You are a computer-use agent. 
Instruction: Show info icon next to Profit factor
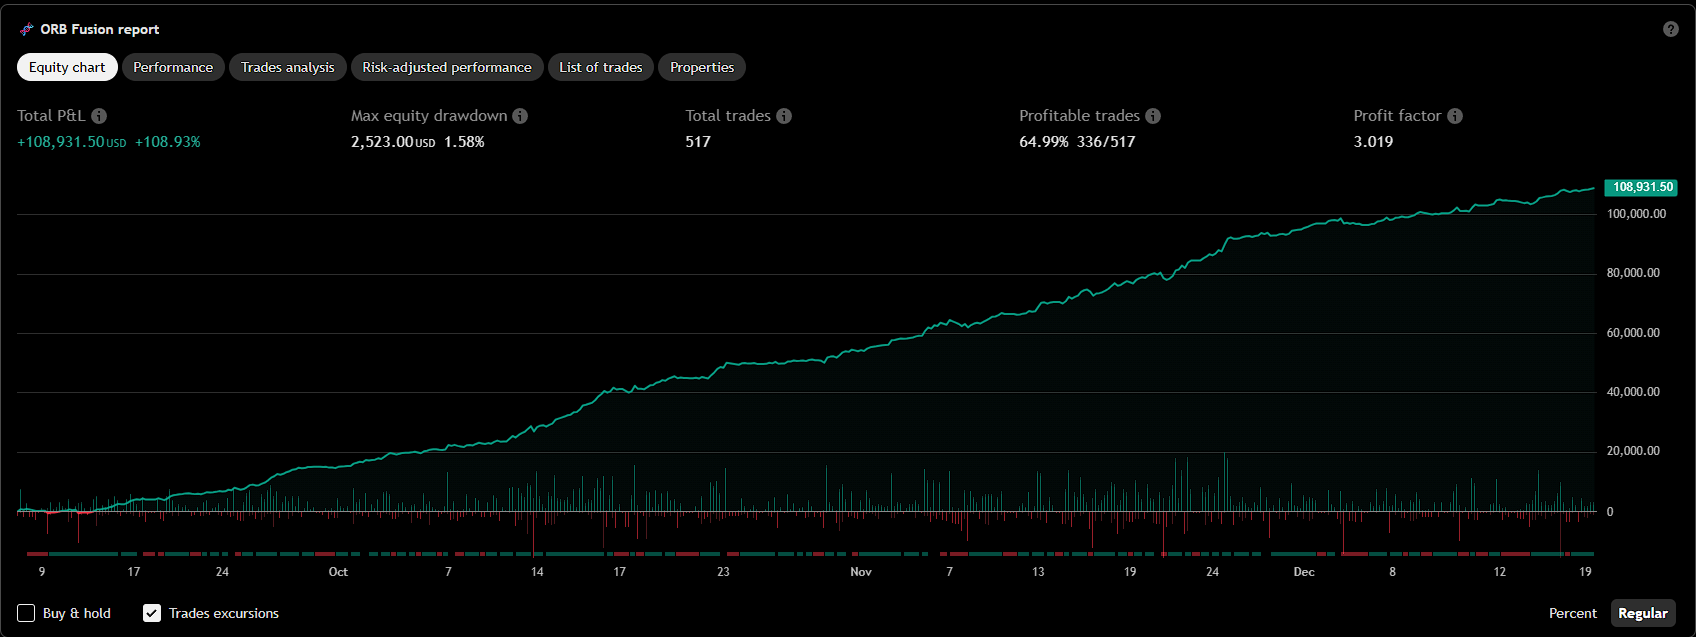tap(1455, 116)
